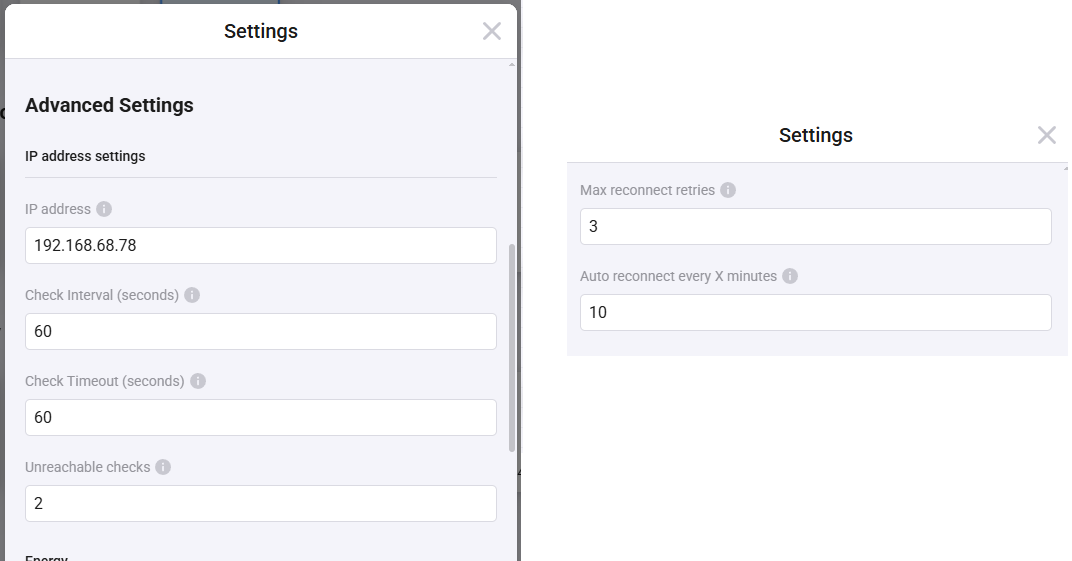Click the Advanced Settings heading
The image size is (1072, 561).
pyautogui.click(x=109, y=105)
